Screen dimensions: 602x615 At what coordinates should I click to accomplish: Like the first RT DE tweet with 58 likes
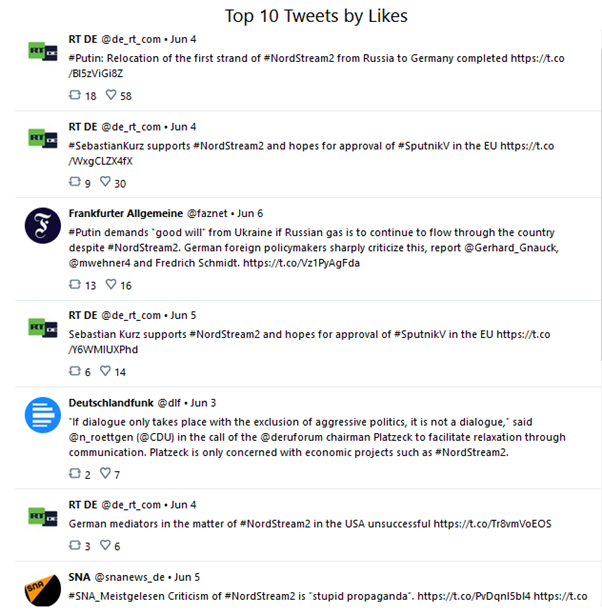(111, 95)
